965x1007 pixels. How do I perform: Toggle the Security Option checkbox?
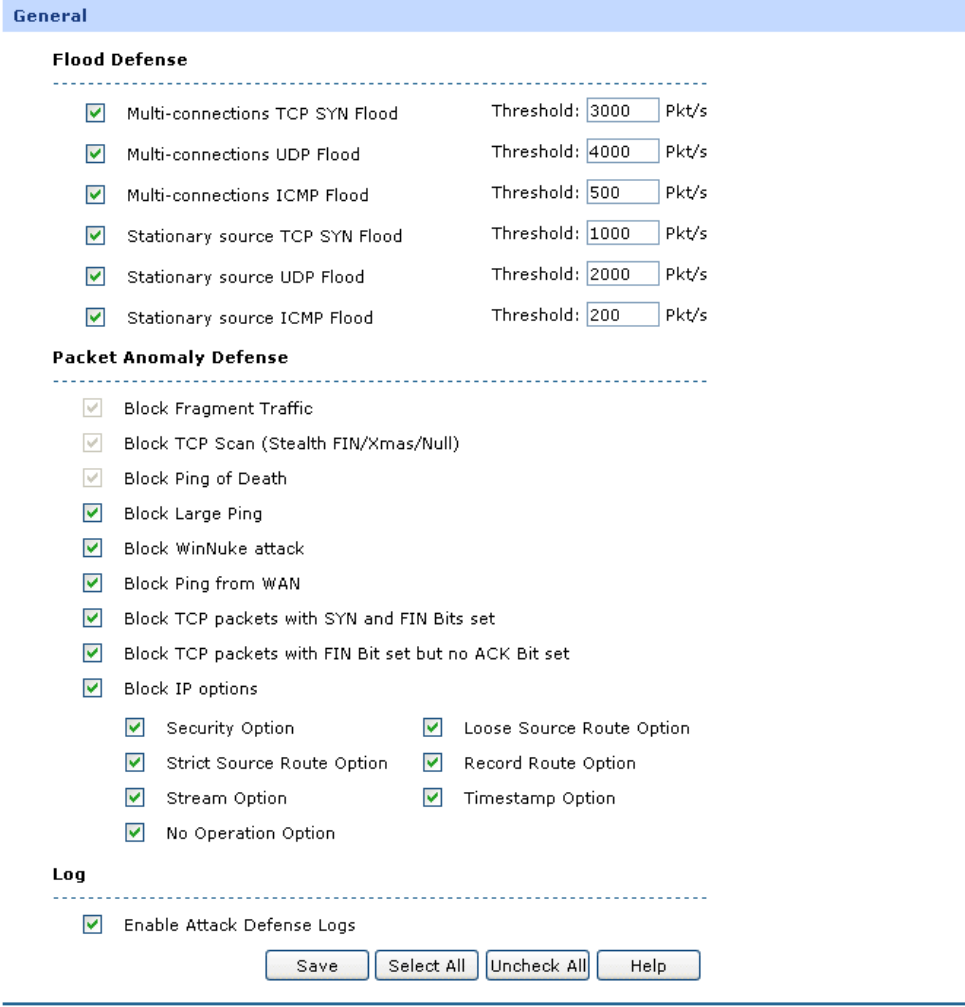pyautogui.click(x=135, y=728)
